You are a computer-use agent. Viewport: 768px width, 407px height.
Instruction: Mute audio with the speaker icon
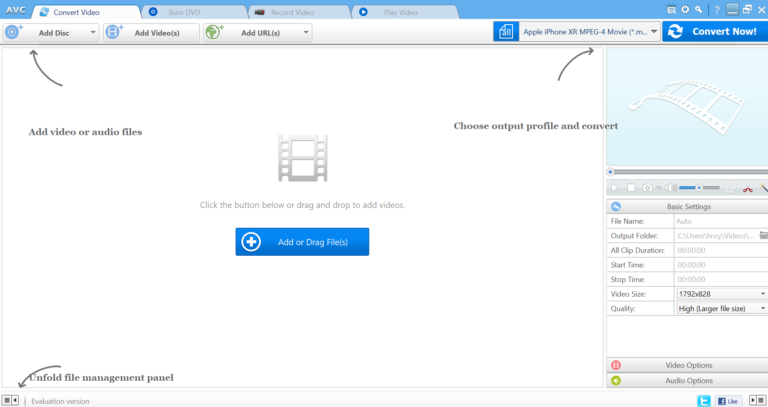pos(671,187)
